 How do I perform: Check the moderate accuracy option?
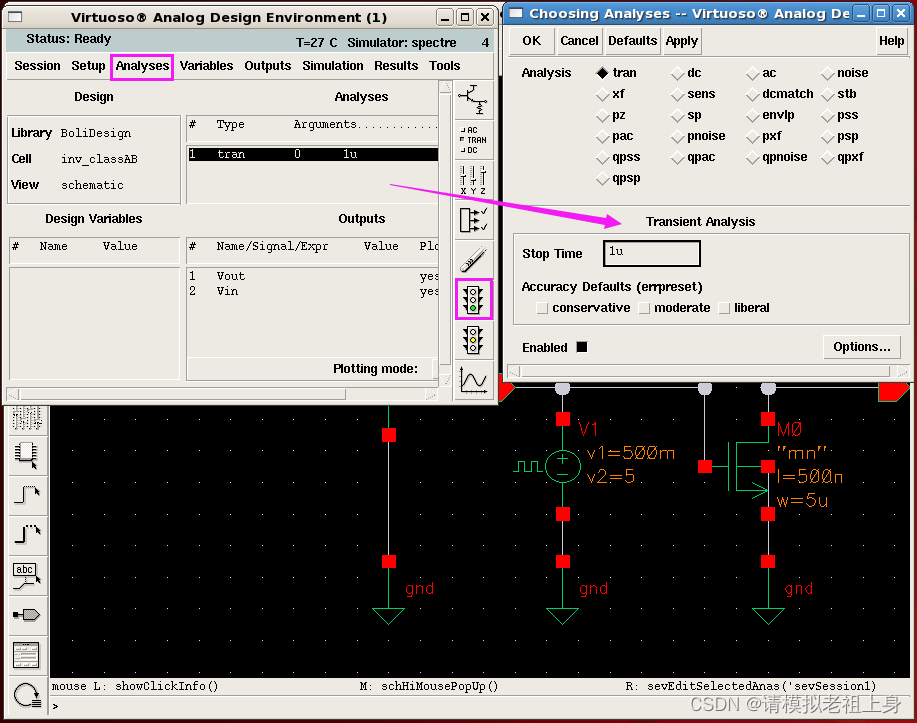(x=644, y=308)
